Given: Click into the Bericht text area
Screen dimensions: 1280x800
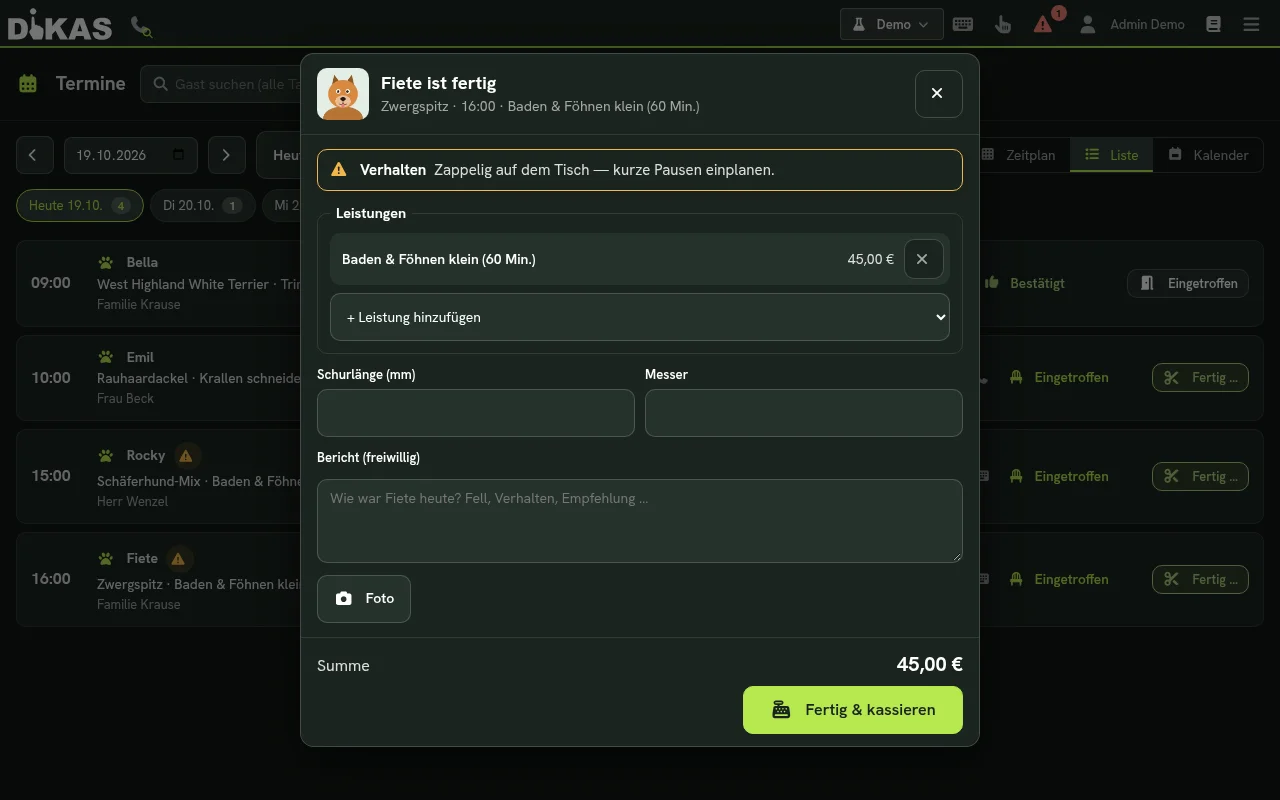Looking at the screenshot, I should pyautogui.click(x=640, y=521).
